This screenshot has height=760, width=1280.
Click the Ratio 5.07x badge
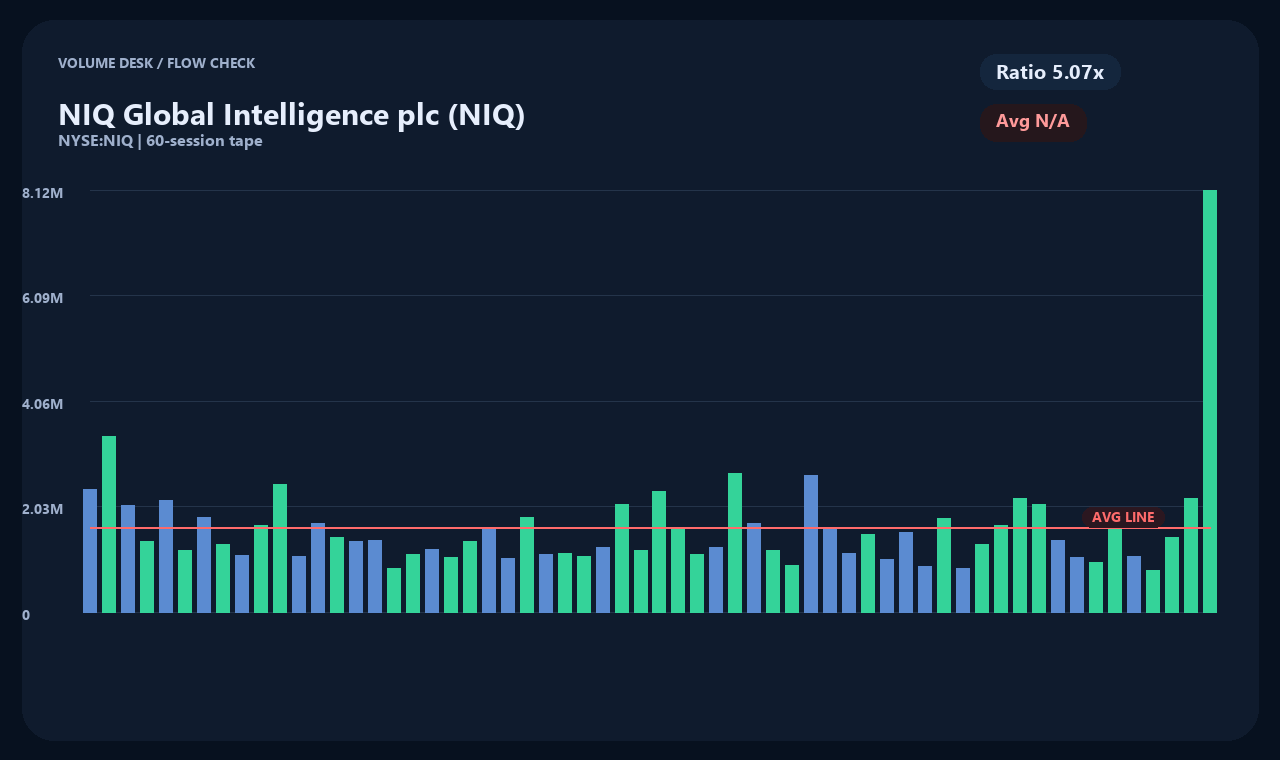coord(1050,72)
